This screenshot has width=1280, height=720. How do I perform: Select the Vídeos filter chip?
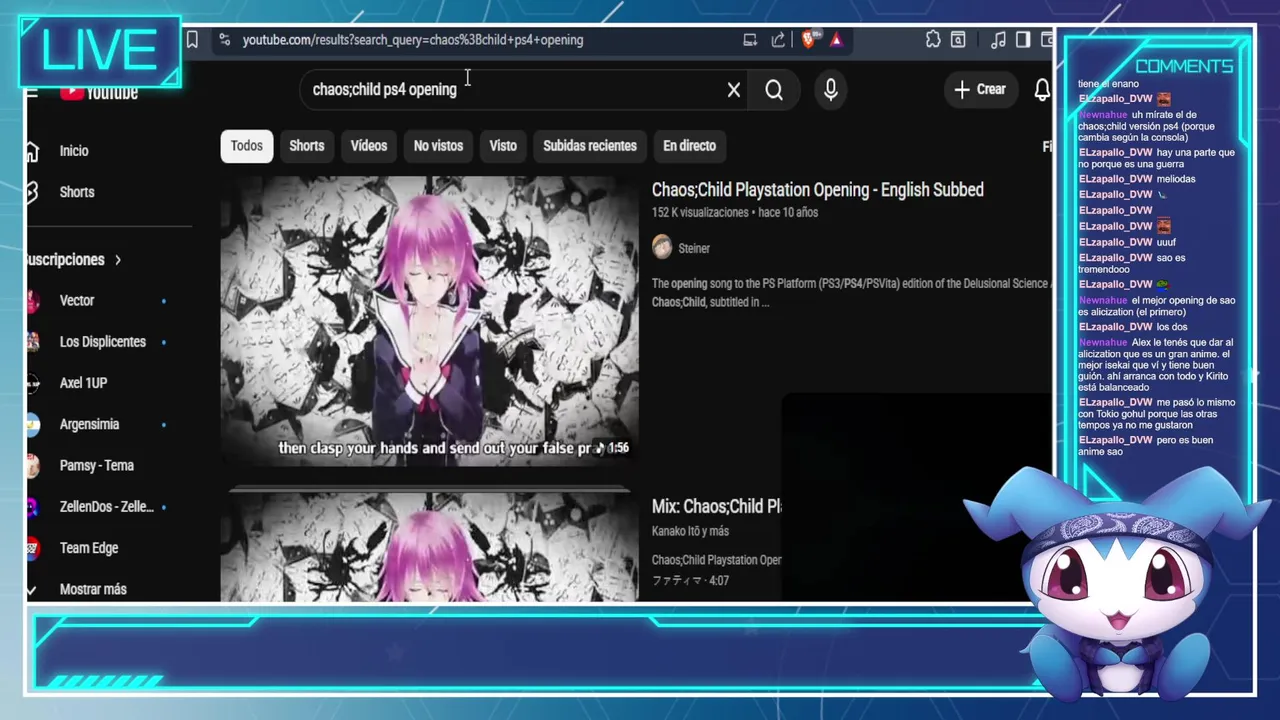point(369,146)
